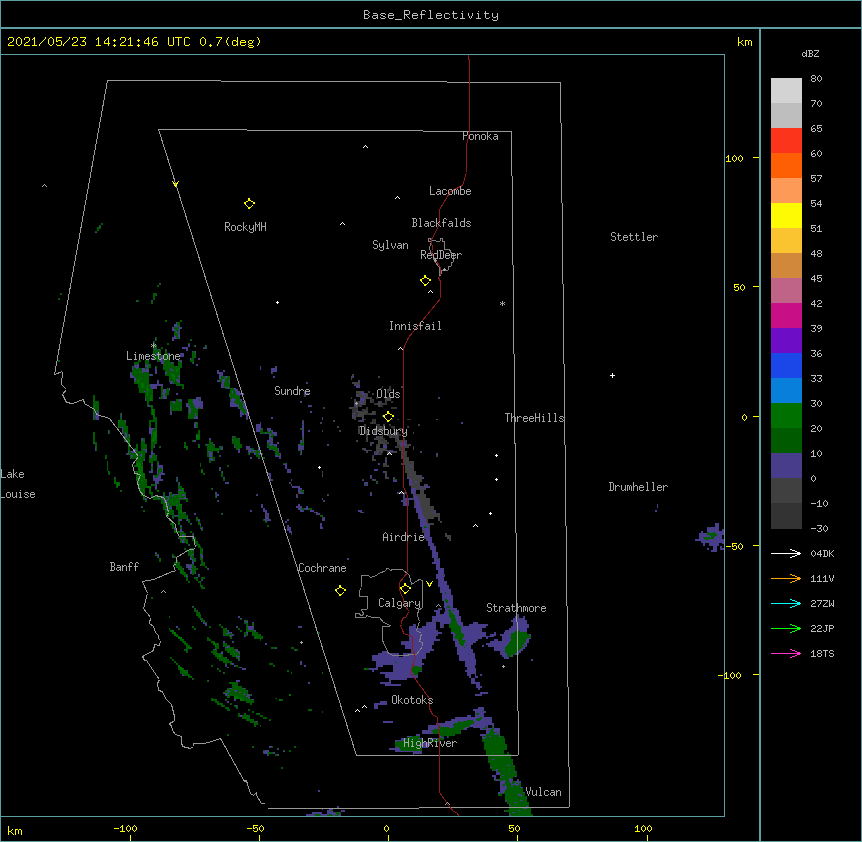
Task: Pick the lightest grey swatch atop dBZ scale
Action: pyautogui.click(x=786, y=91)
